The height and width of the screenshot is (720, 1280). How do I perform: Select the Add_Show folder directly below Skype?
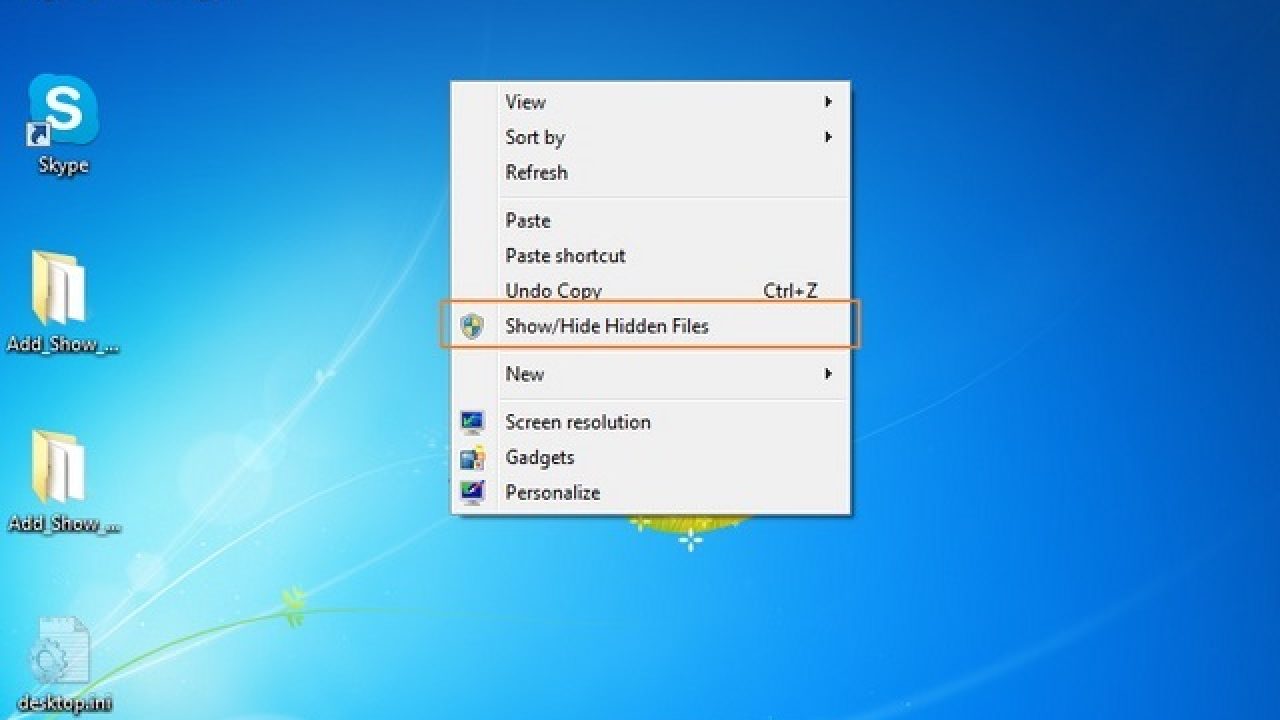(x=60, y=290)
